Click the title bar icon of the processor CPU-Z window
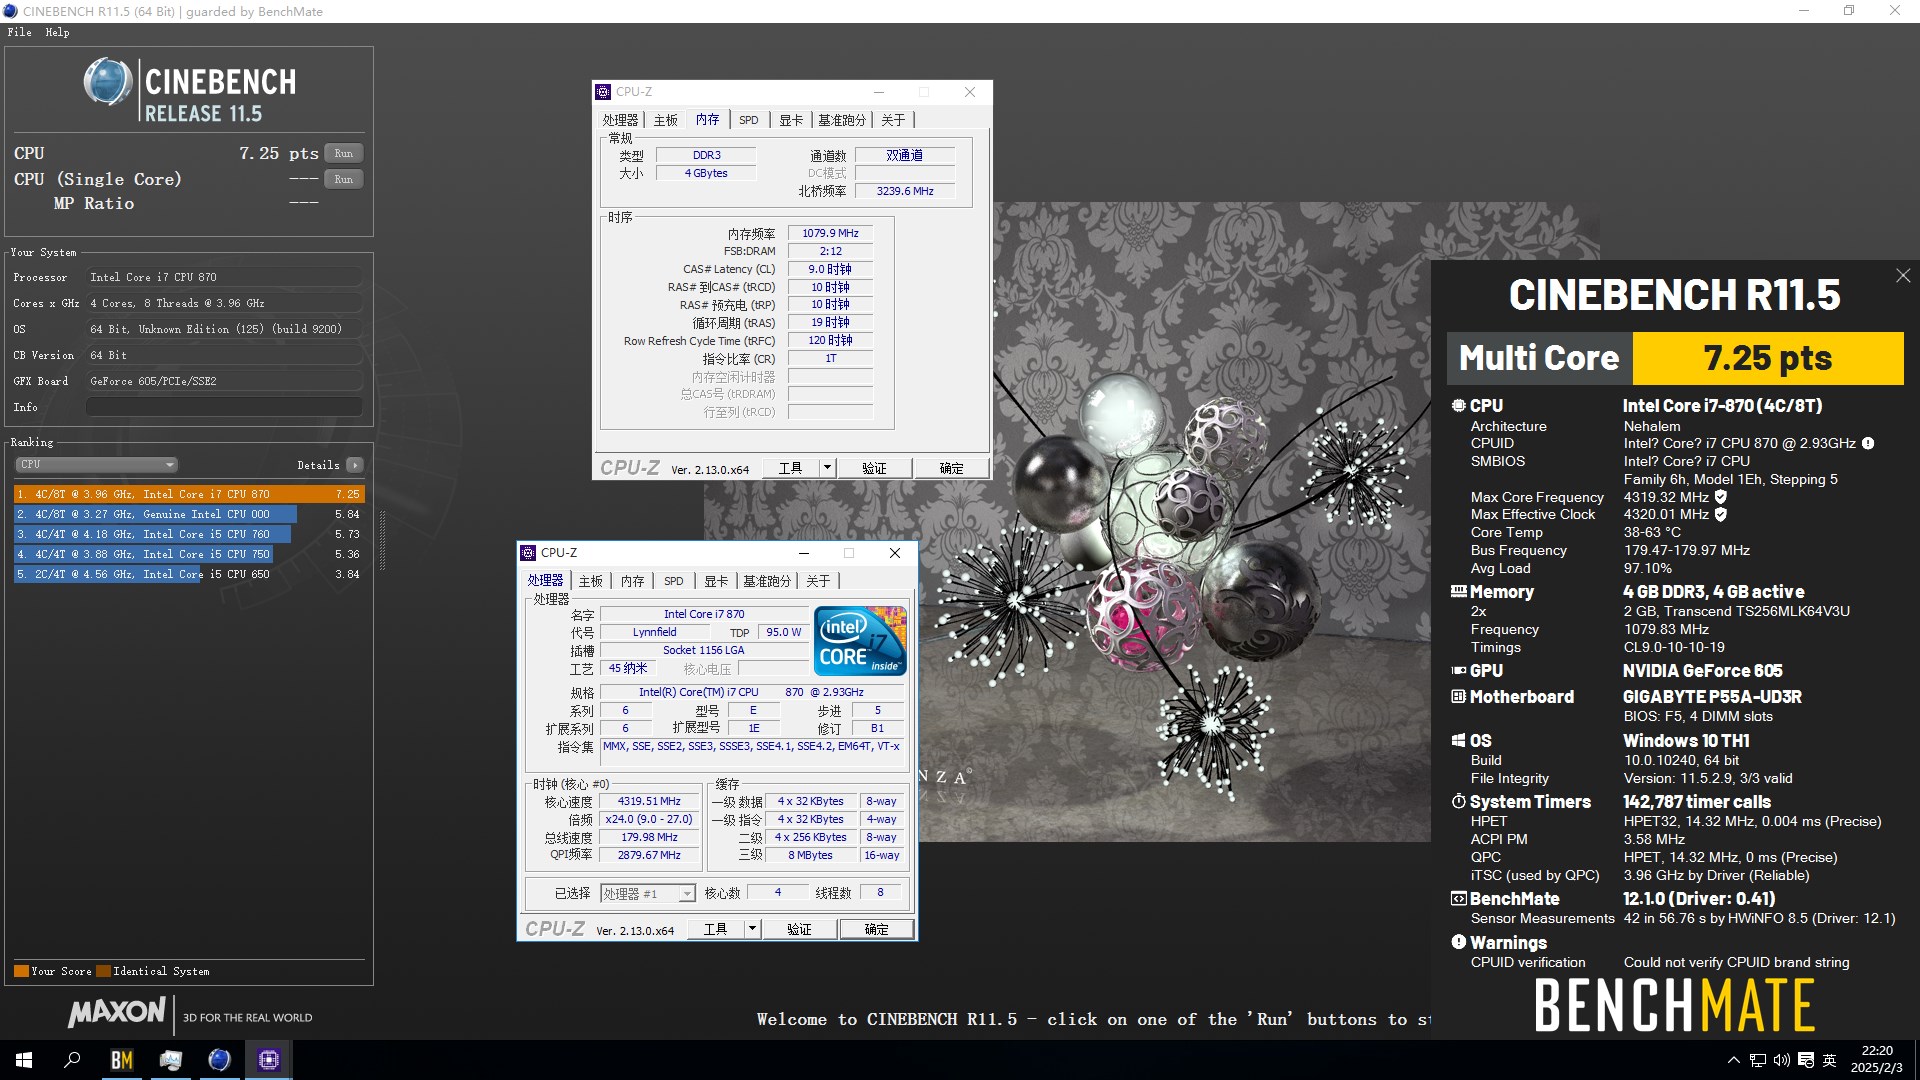1920x1080 pixels. point(528,553)
